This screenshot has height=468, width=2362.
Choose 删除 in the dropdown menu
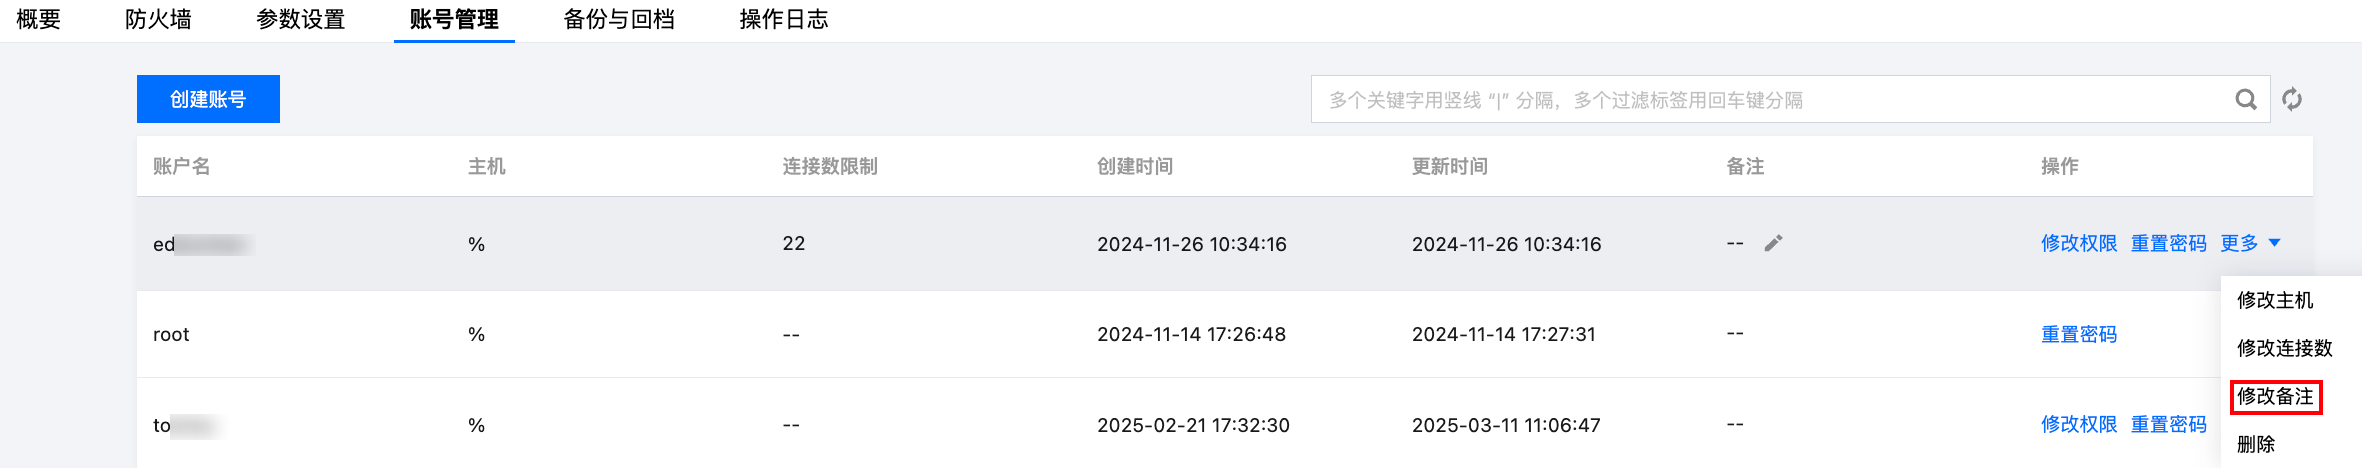coord(2256,444)
